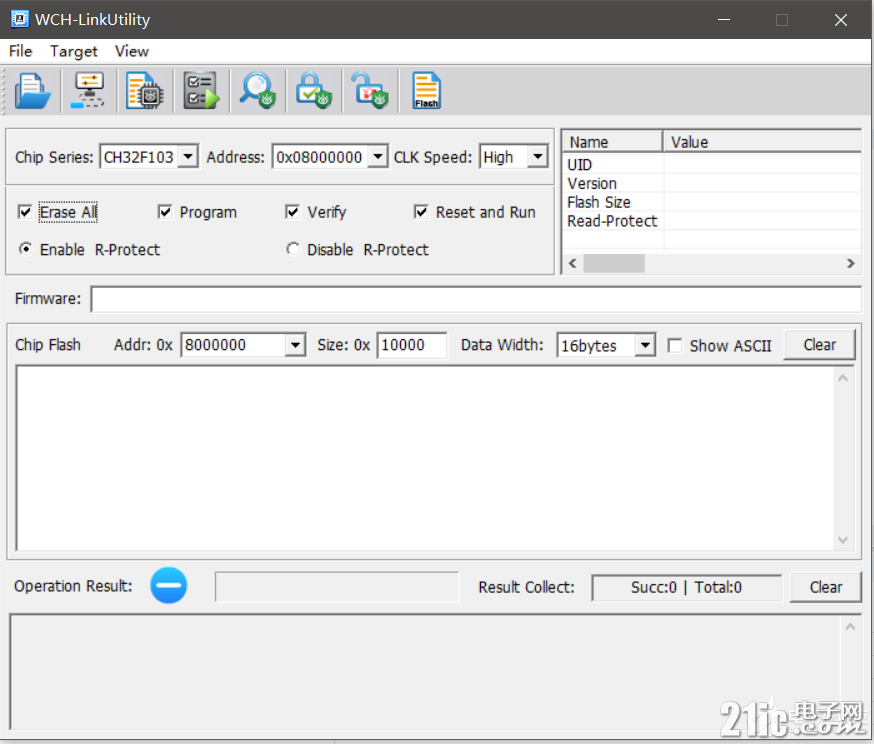Viewport: 874px width, 744px height.
Task: Click the Succ:0 | Total:0 result field
Action: [686, 587]
